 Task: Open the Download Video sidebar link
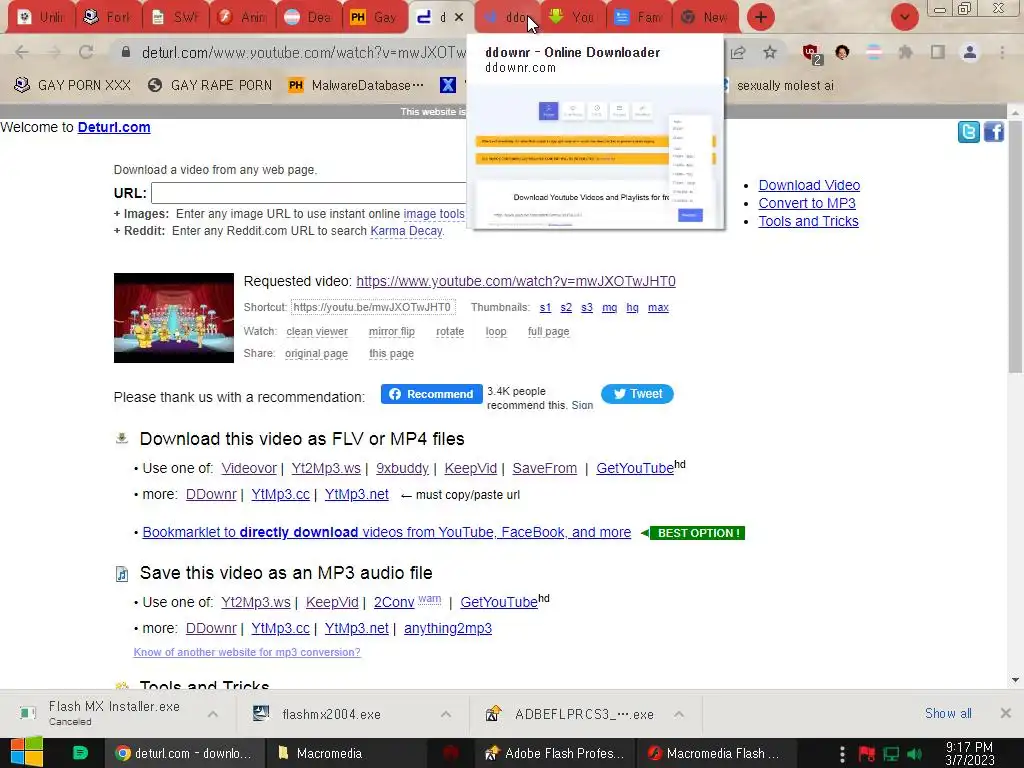tap(809, 185)
